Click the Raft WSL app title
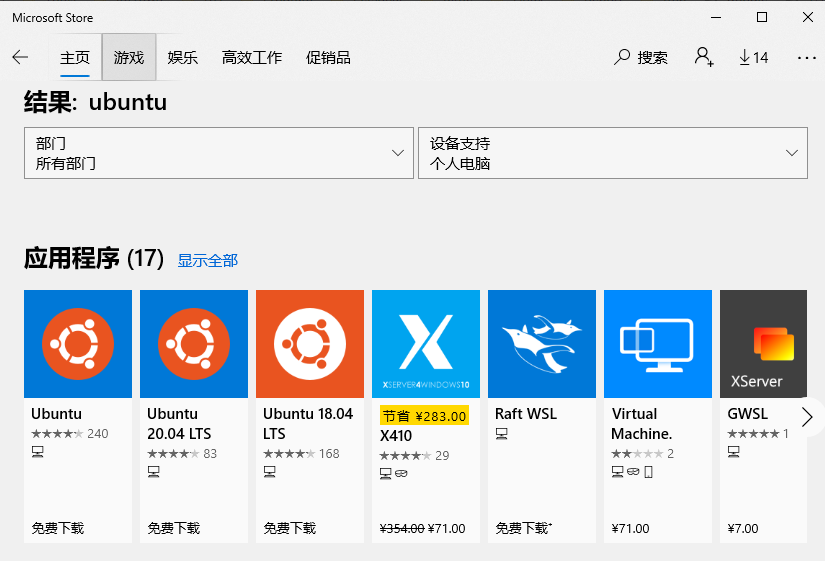 [526, 414]
